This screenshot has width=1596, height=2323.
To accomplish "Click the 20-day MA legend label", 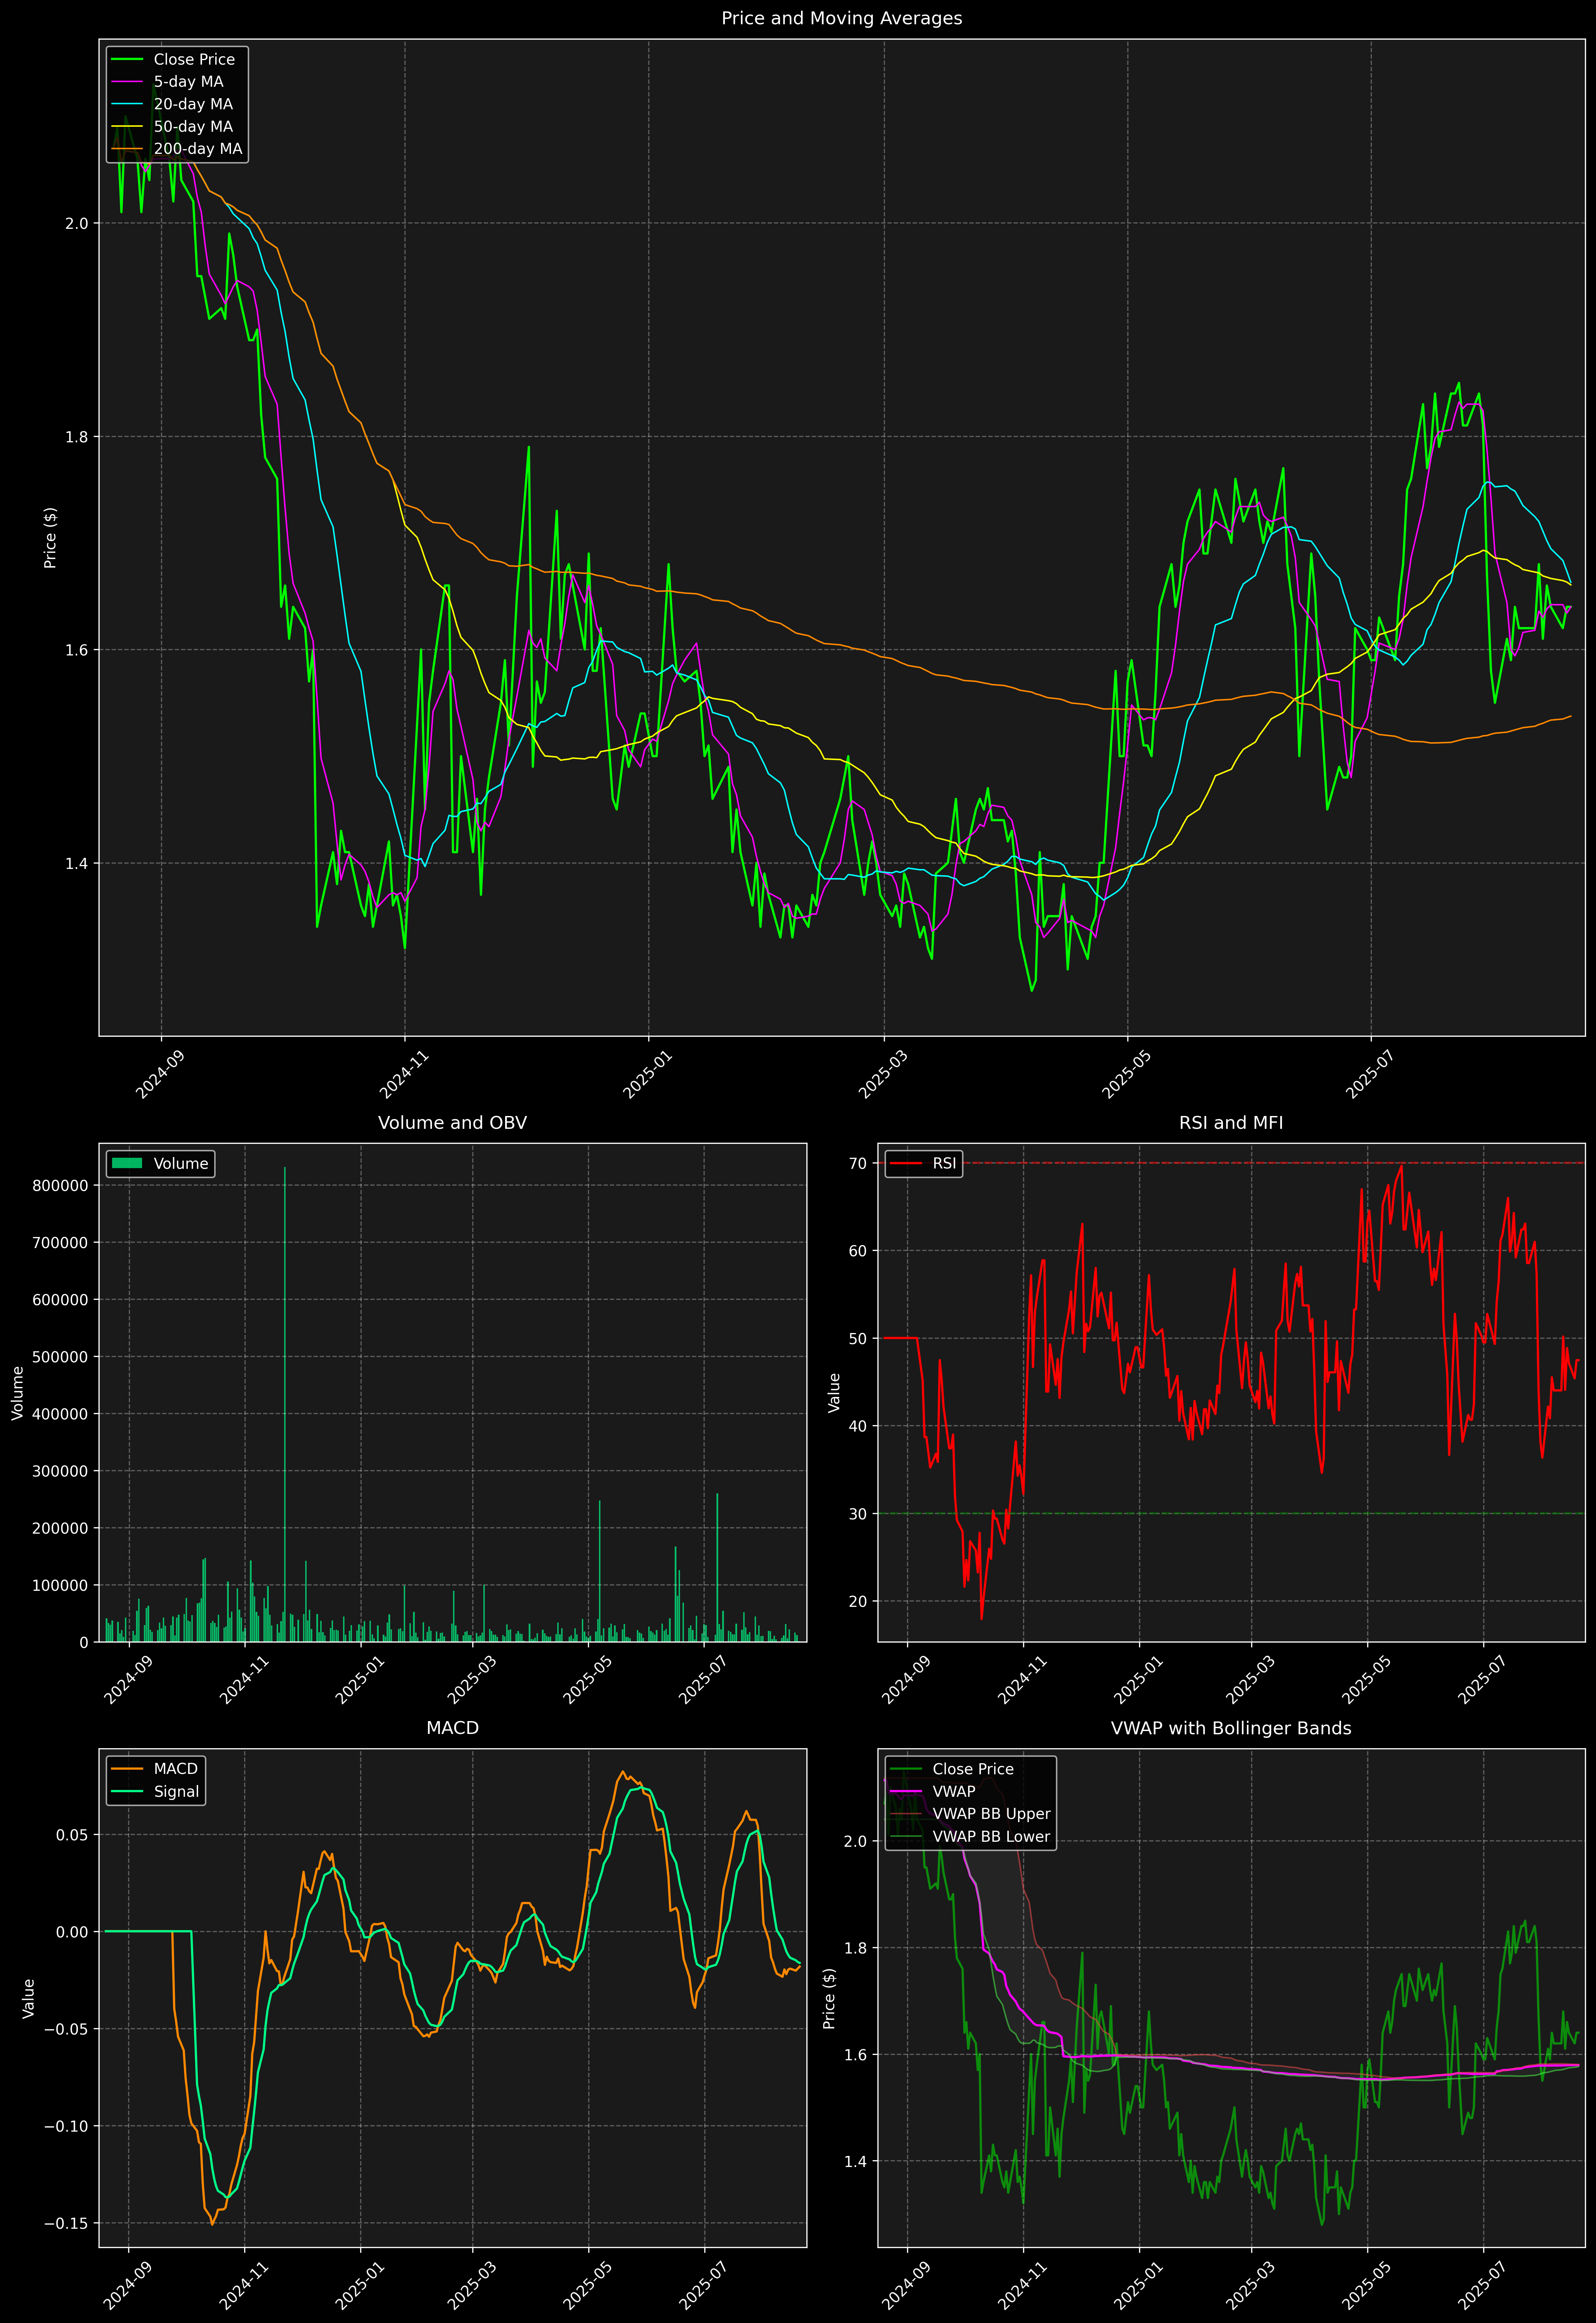I will [193, 104].
